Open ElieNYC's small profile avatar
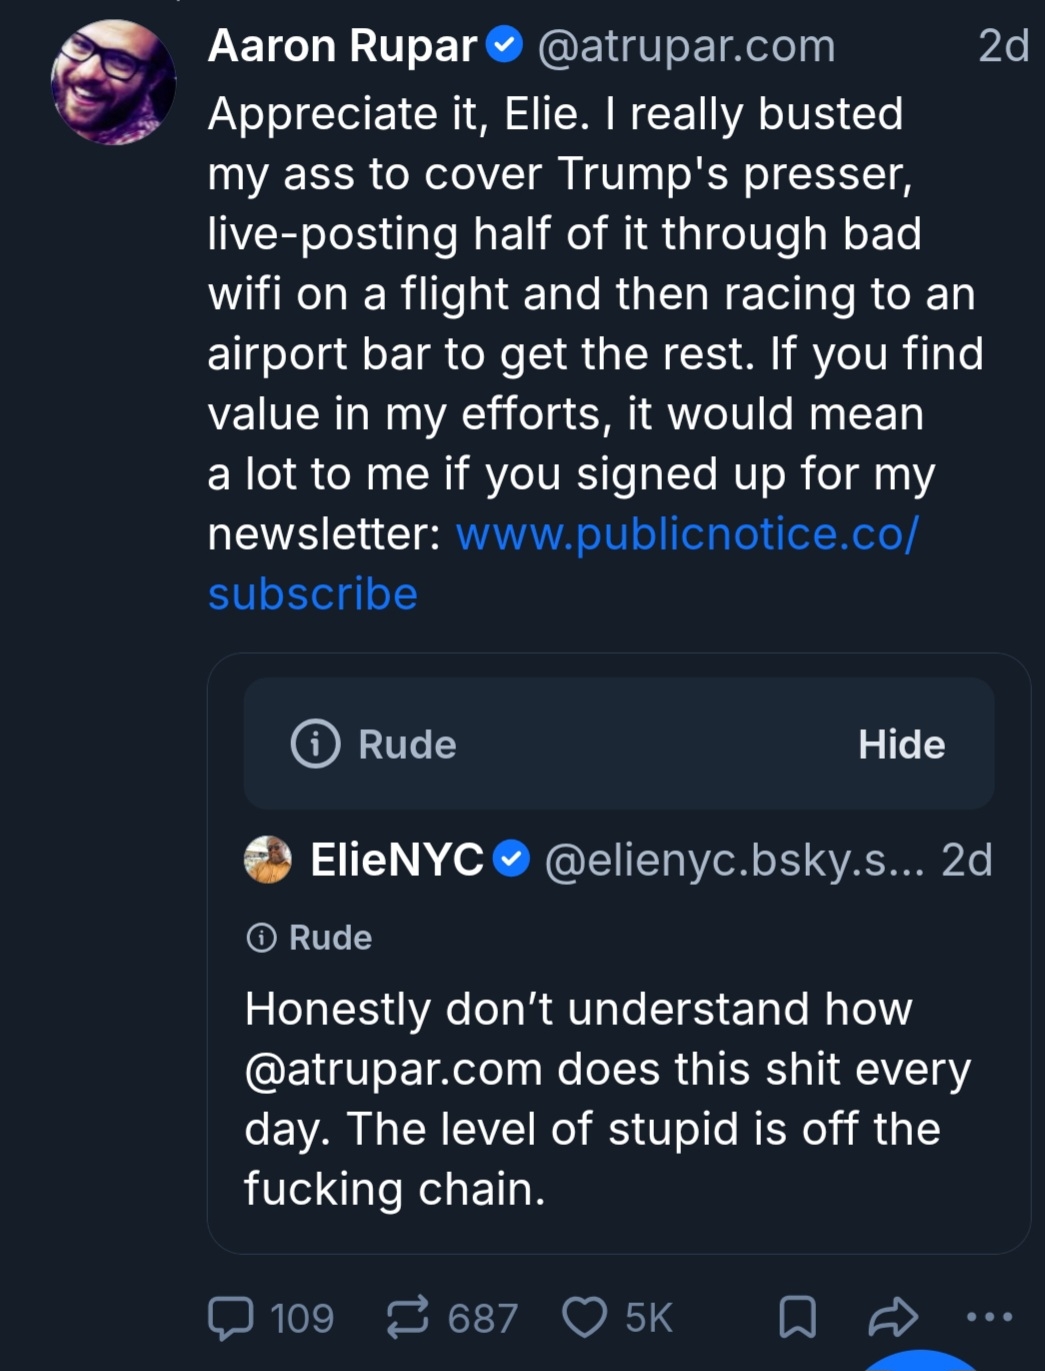The height and width of the screenshot is (1371, 1045). 268,860
